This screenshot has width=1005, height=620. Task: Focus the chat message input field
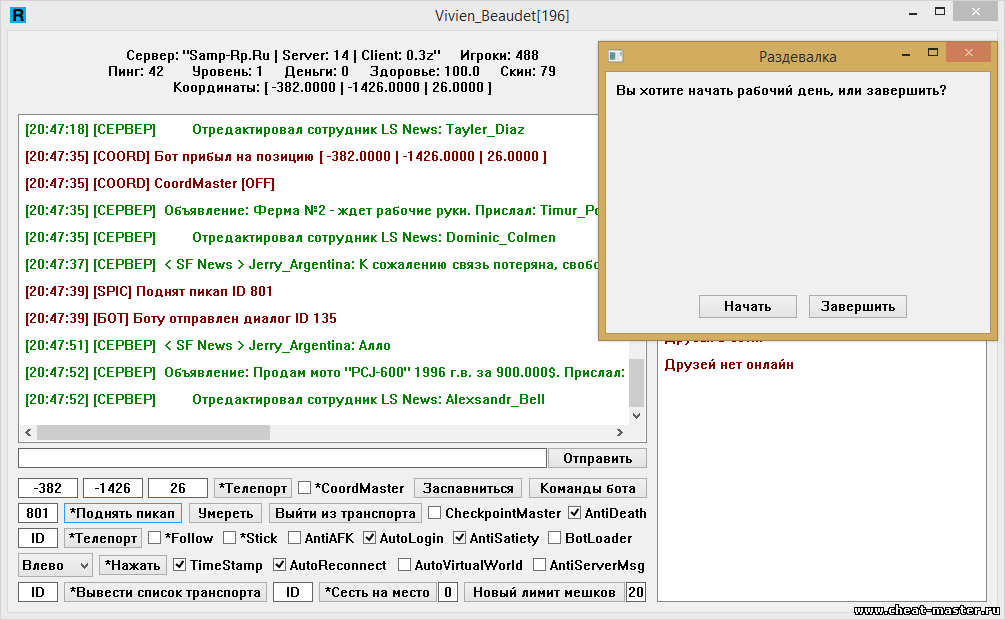[x=282, y=458]
